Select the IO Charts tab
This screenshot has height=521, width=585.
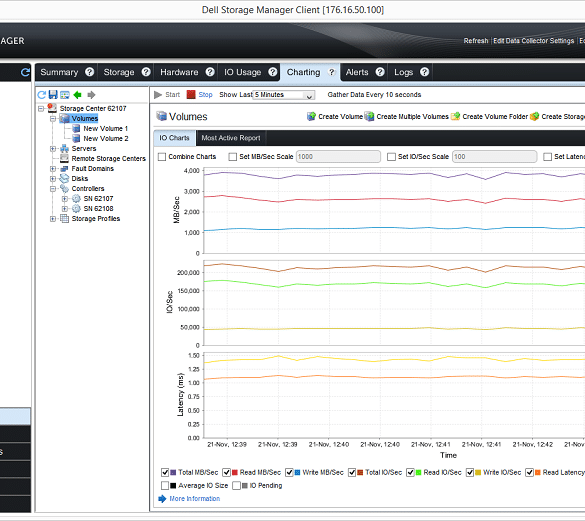(174, 138)
